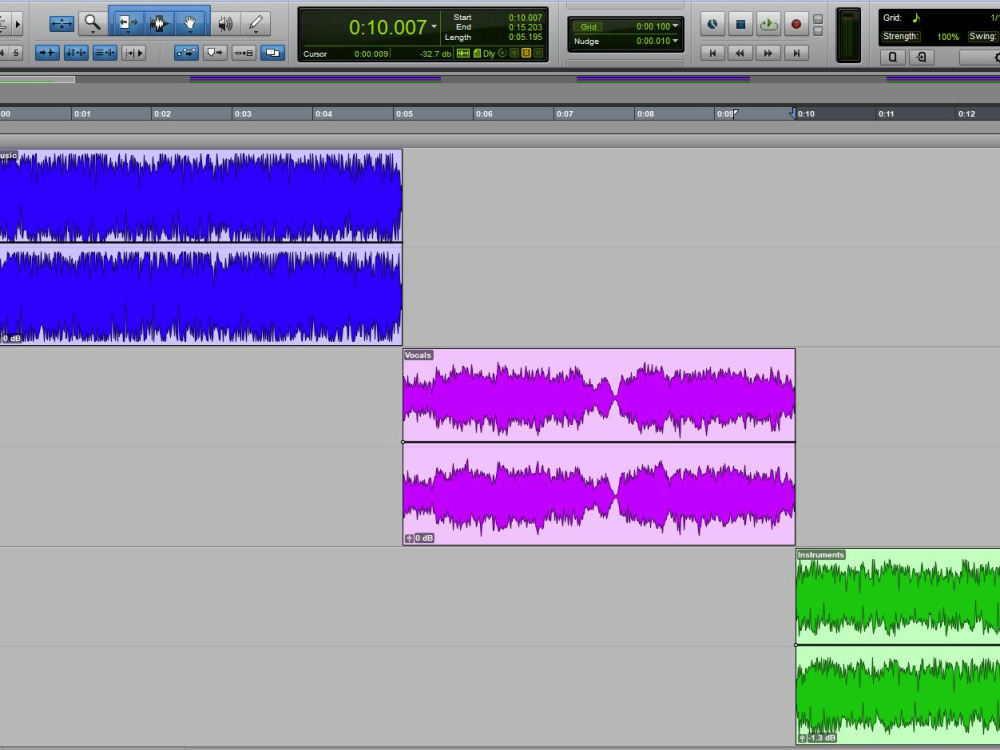1000x750 pixels.
Task: Click the playhead marker near 0:10
Action: point(792,114)
